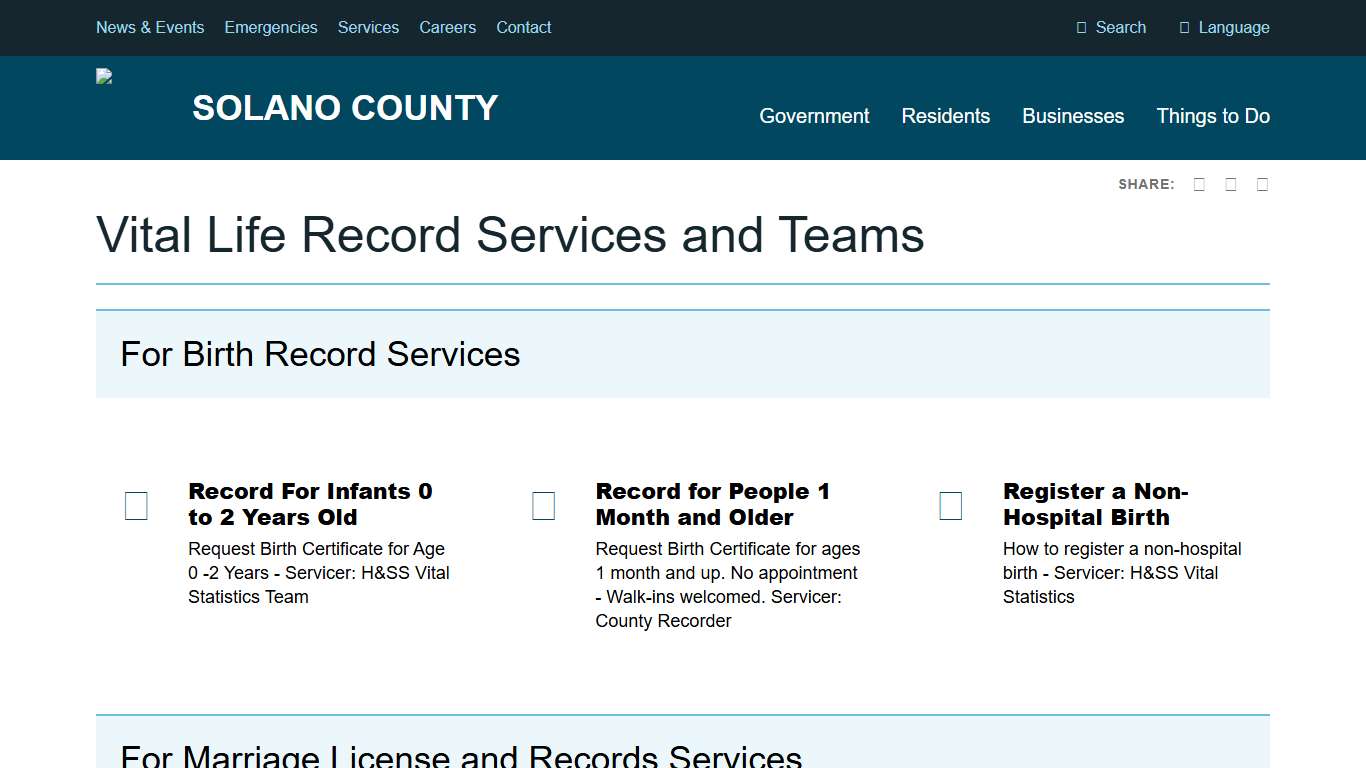Click the icon beside Register a Non-Hospital Birth
Screen dimensions: 1366x768
tap(950, 506)
